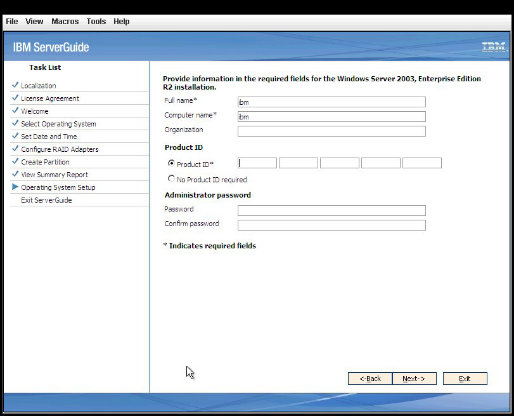Click the fifth Product ID segment box

(422, 163)
